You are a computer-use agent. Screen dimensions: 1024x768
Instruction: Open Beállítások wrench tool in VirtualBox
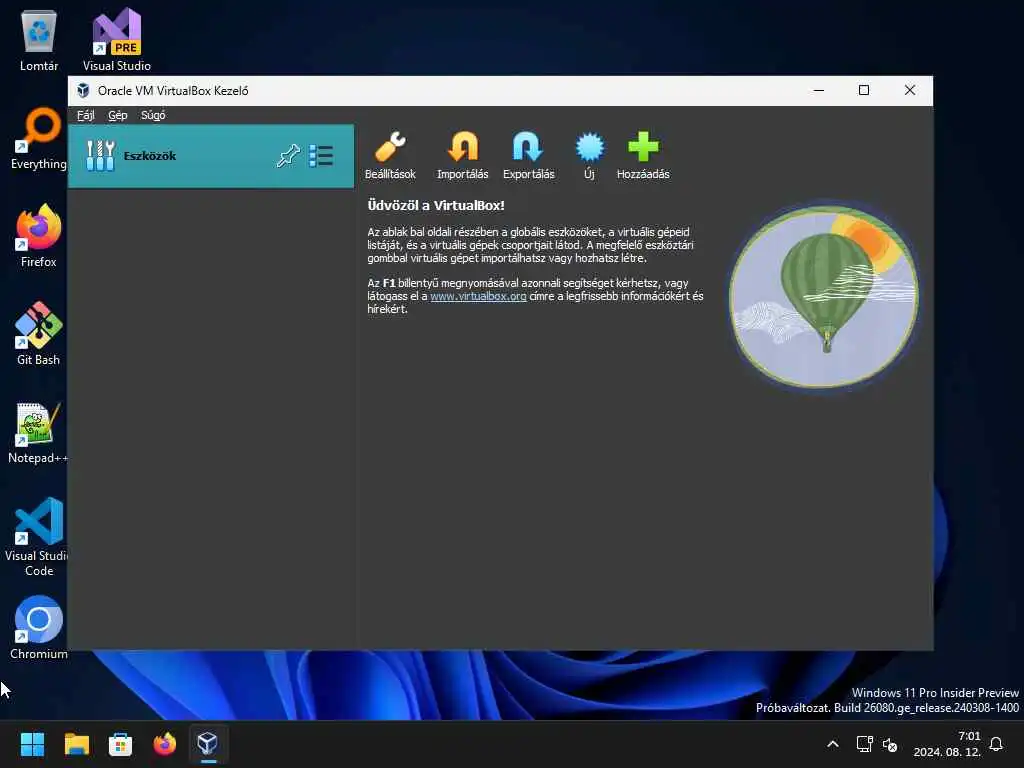pyautogui.click(x=391, y=155)
